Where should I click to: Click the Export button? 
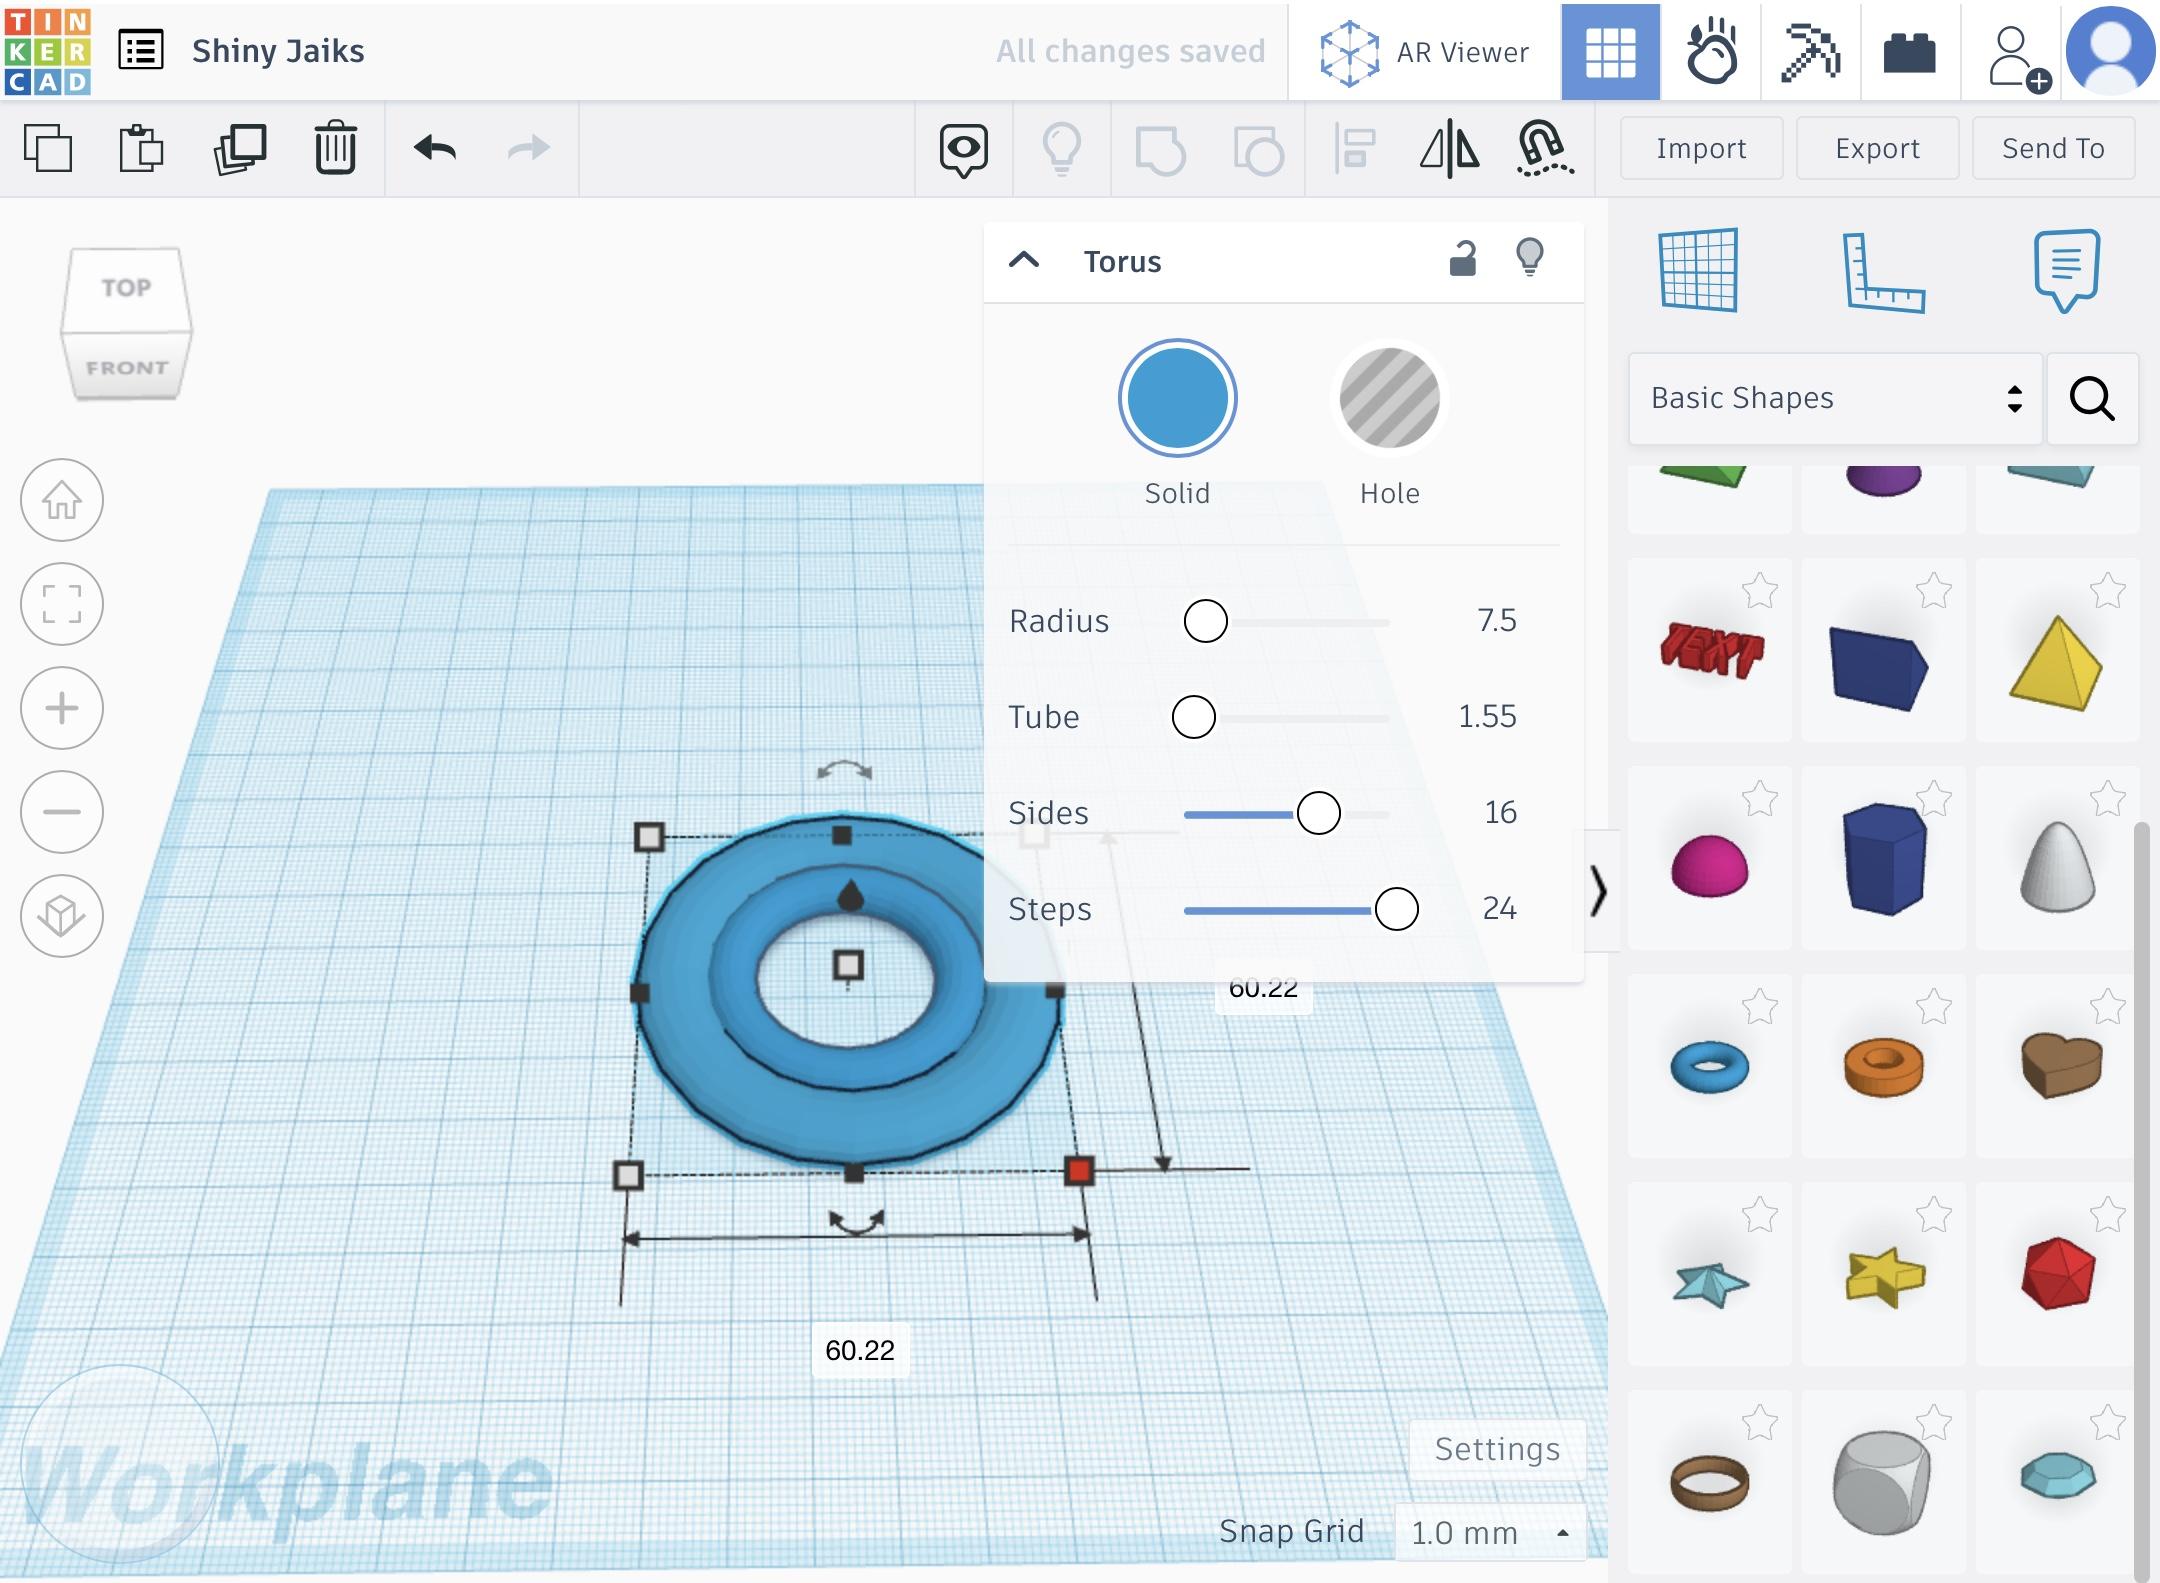(1877, 148)
